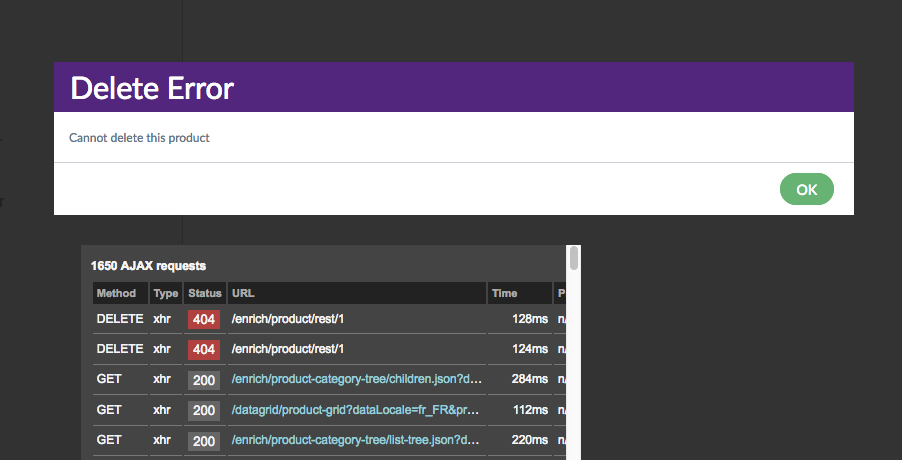
Task: Click the 'Delete Error' dialog title
Action: coord(152,88)
